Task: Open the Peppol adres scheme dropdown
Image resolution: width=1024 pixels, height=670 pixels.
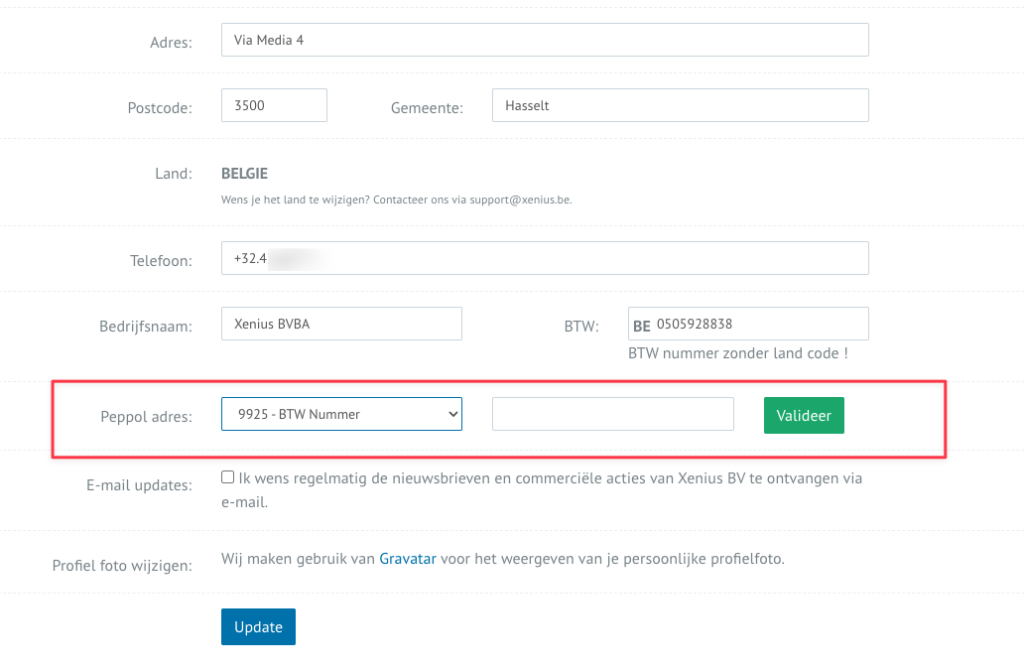Action: tap(341, 414)
